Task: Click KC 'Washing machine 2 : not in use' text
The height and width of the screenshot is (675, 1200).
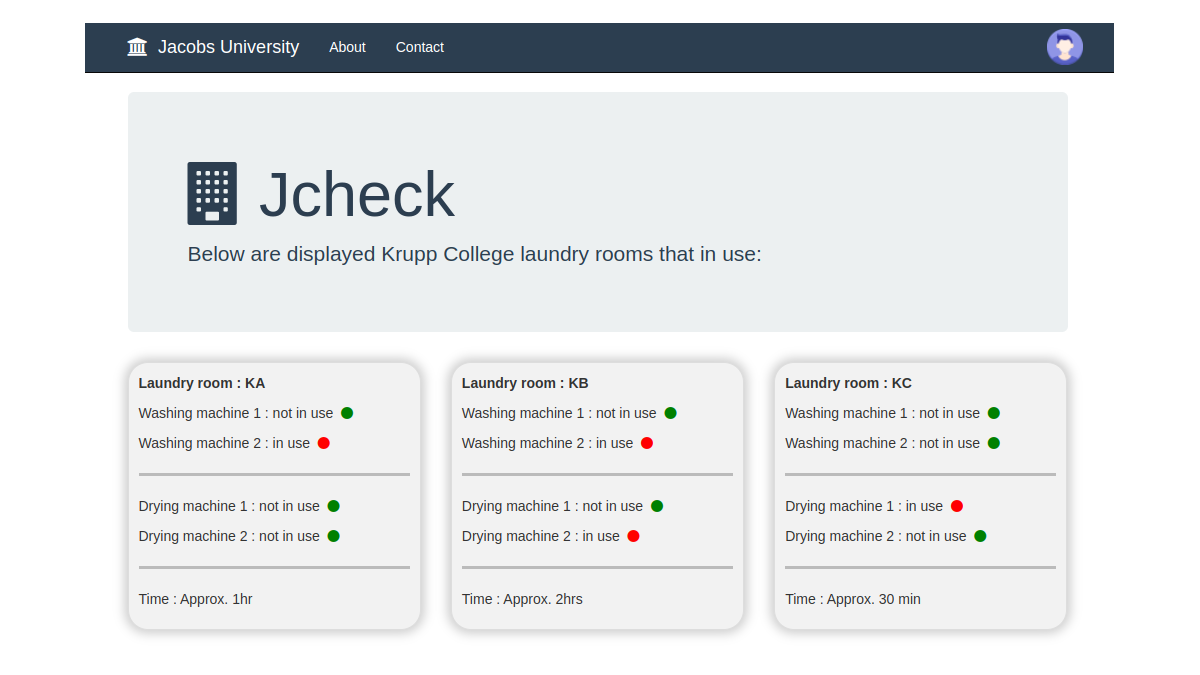Action: (x=882, y=443)
